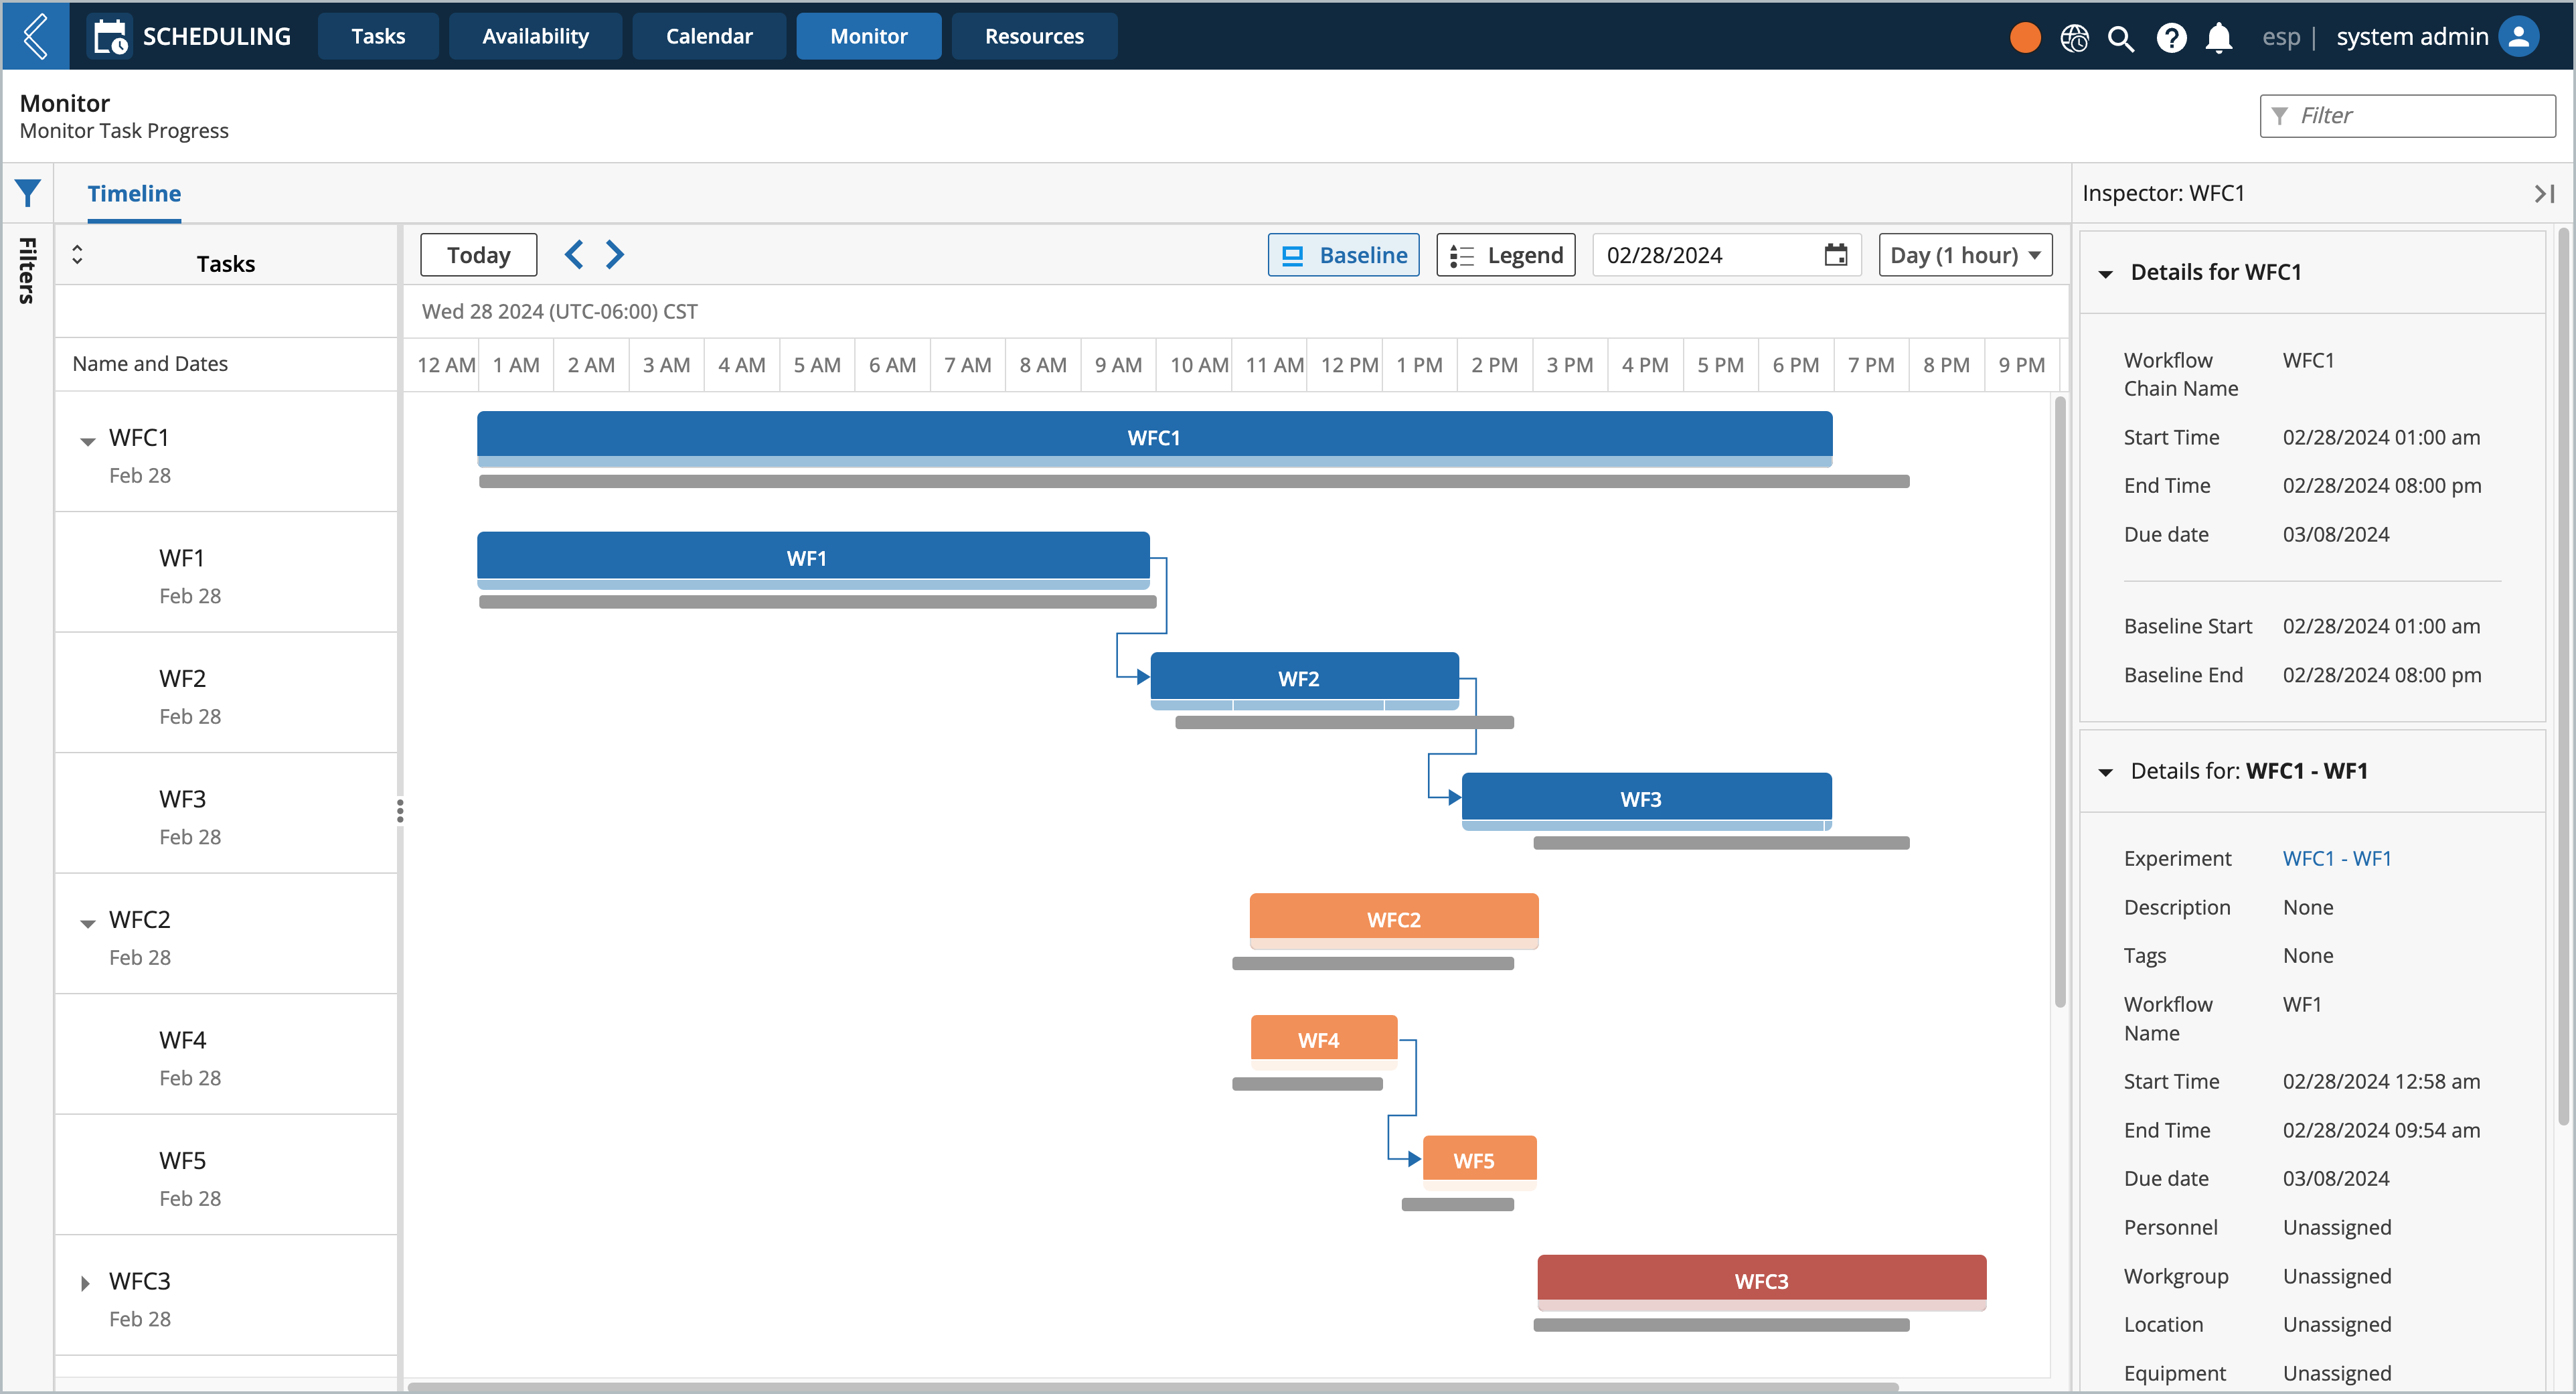Click the gray baseline bar under WFC3
The image size is (2576, 1394).
(x=1721, y=1325)
